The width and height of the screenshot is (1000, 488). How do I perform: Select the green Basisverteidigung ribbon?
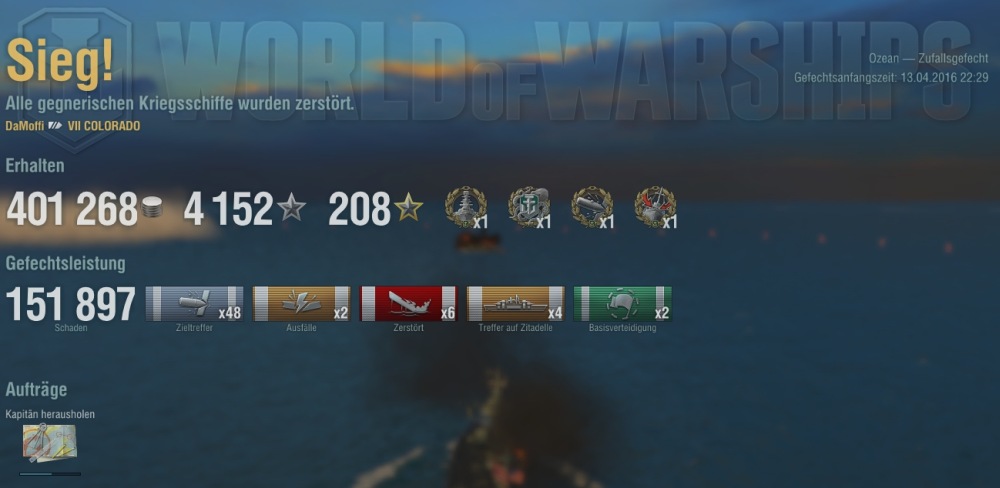(623, 304)
